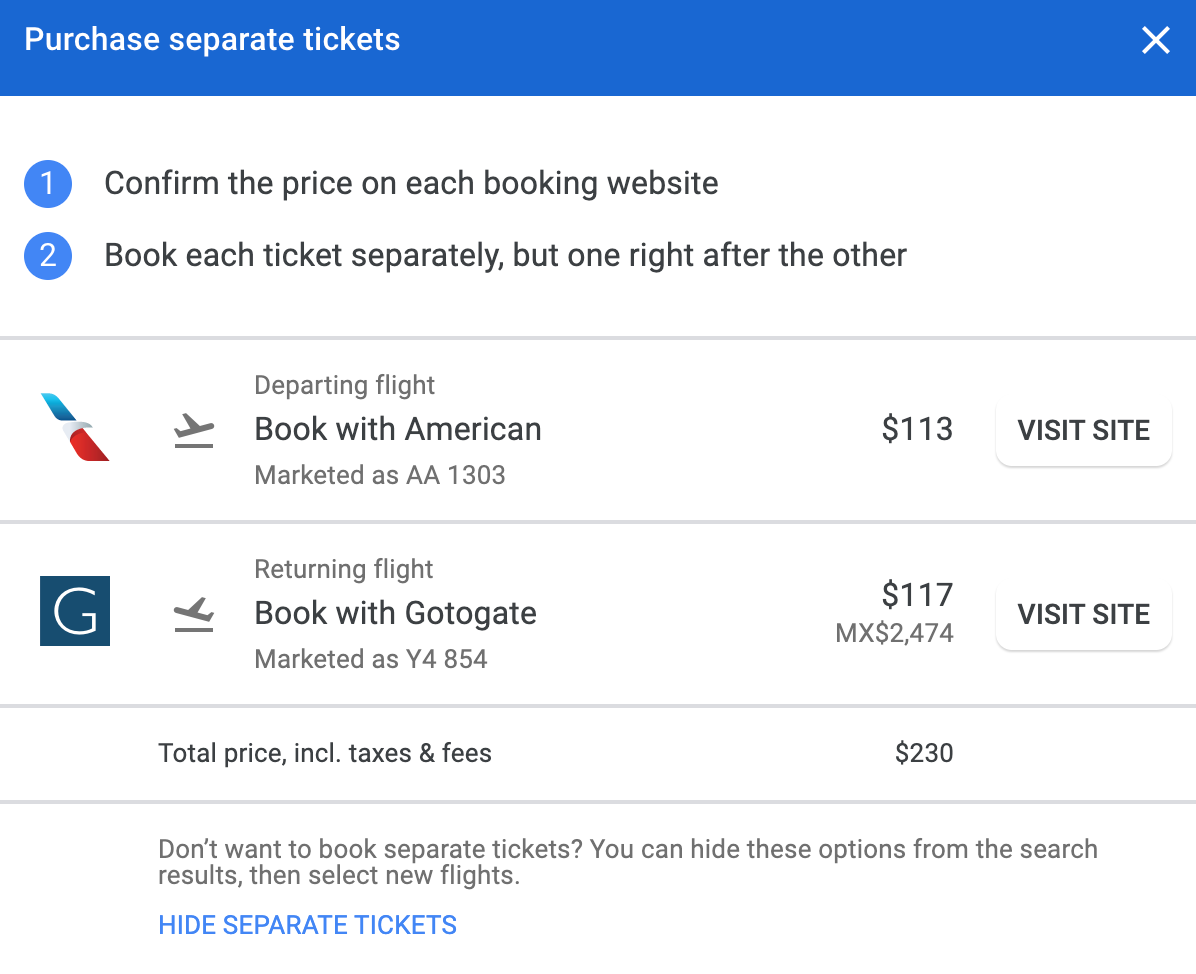Click the 'Purchase separate tickets' dialog title
This screenshot has height=974, width=1196.
point(212,40)
